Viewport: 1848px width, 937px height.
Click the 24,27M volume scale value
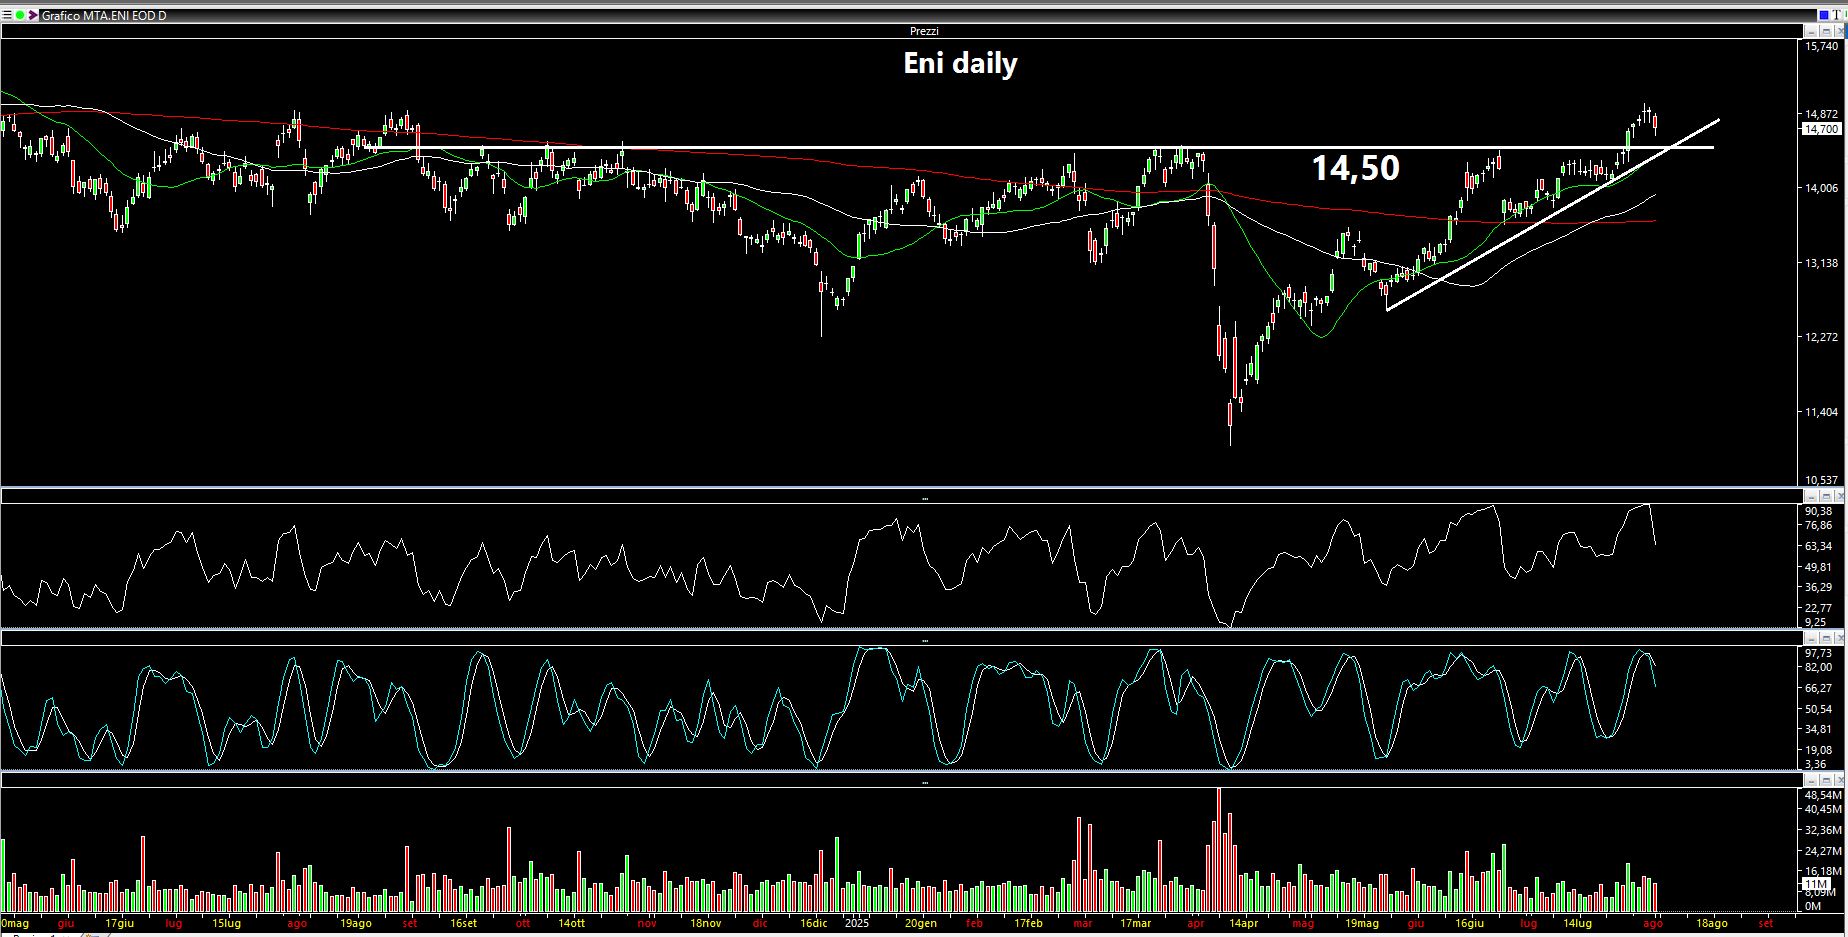point(1823,851)
